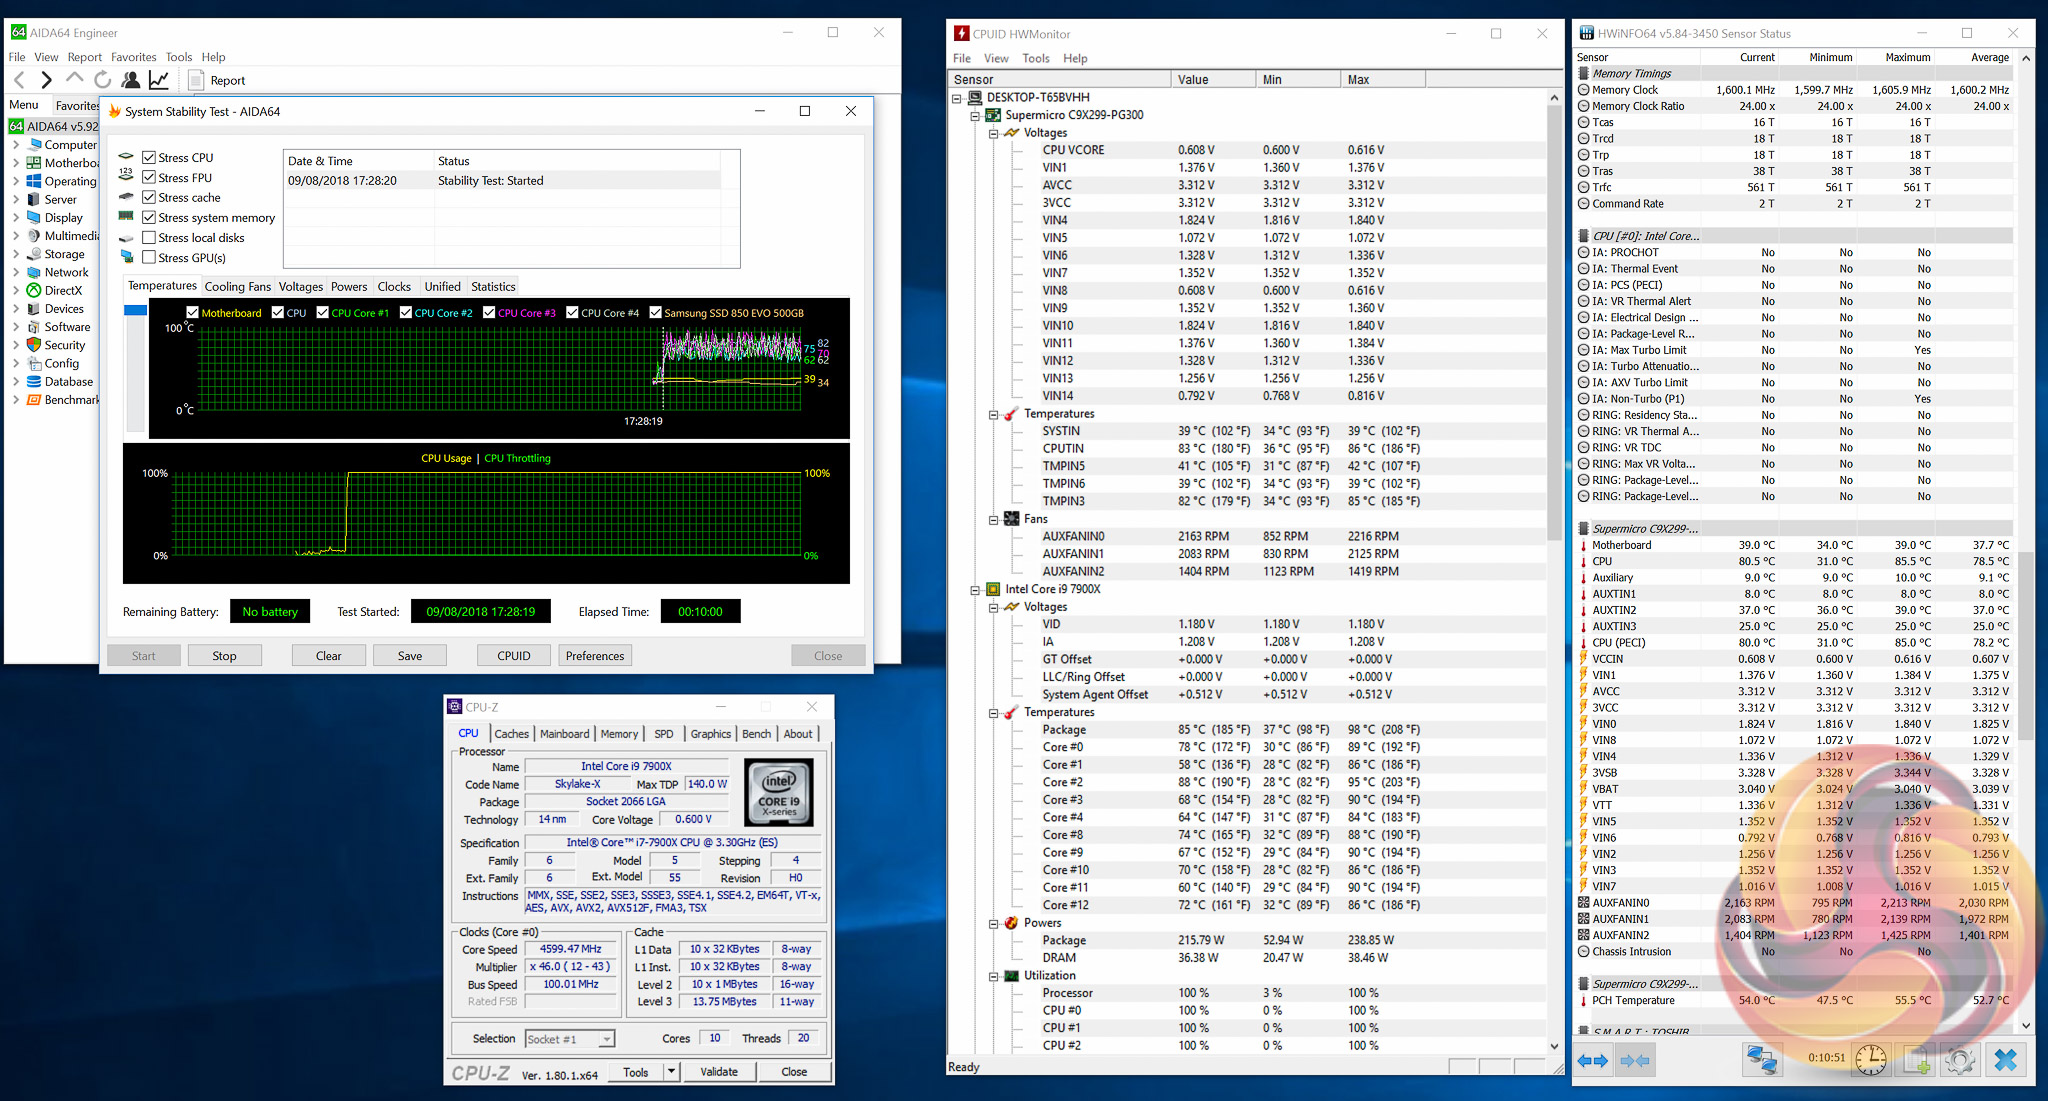Uncheck the Stress FPU checkbox
The height and width of the screenshot is (1101, 2048).
tap(149, 178)
